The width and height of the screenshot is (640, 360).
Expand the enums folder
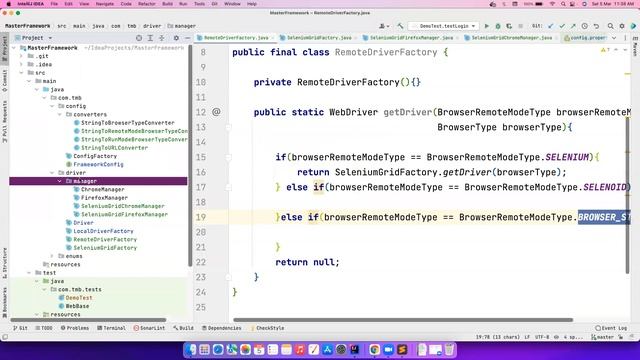click(52, 256)
